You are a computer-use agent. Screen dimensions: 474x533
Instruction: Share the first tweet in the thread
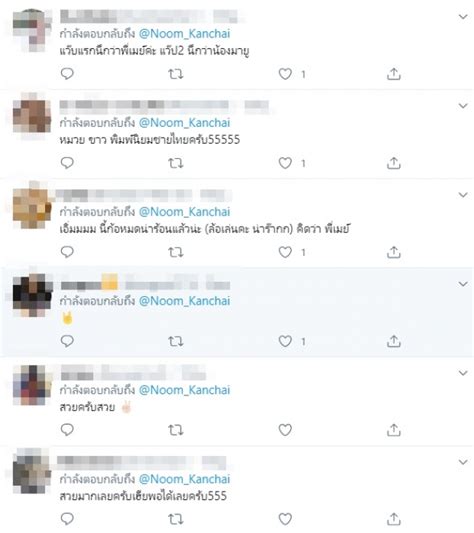394,74
